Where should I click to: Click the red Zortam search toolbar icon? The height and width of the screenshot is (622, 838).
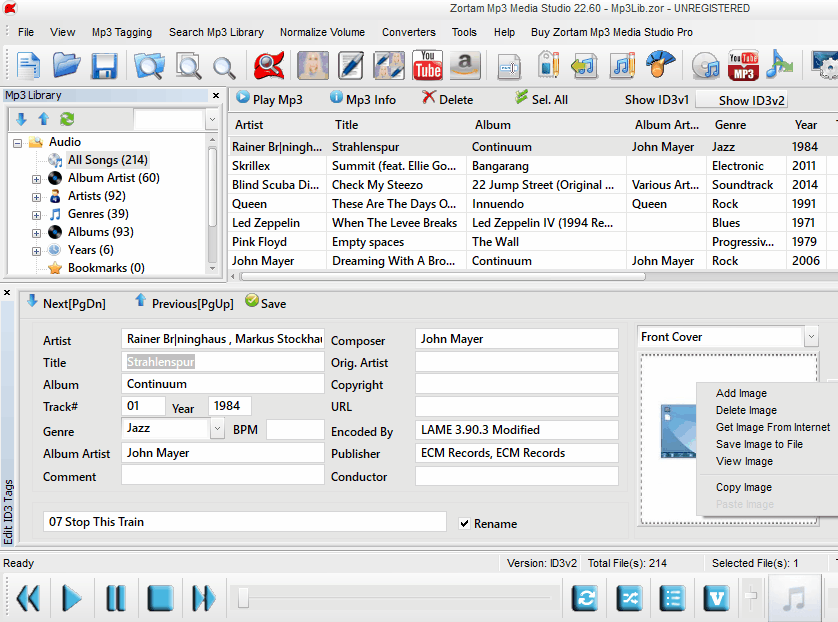point(269,66)
